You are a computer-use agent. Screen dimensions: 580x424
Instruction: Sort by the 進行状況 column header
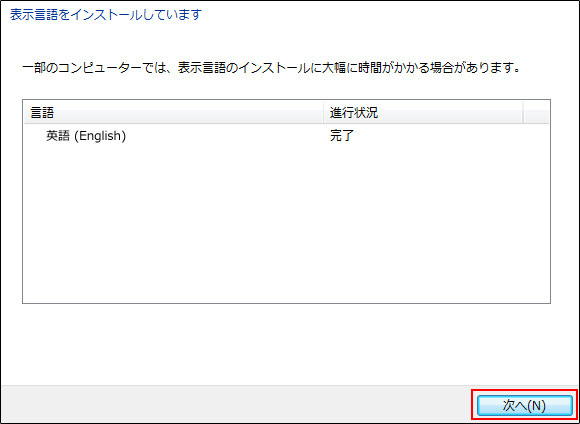click(x=424, y=113)
